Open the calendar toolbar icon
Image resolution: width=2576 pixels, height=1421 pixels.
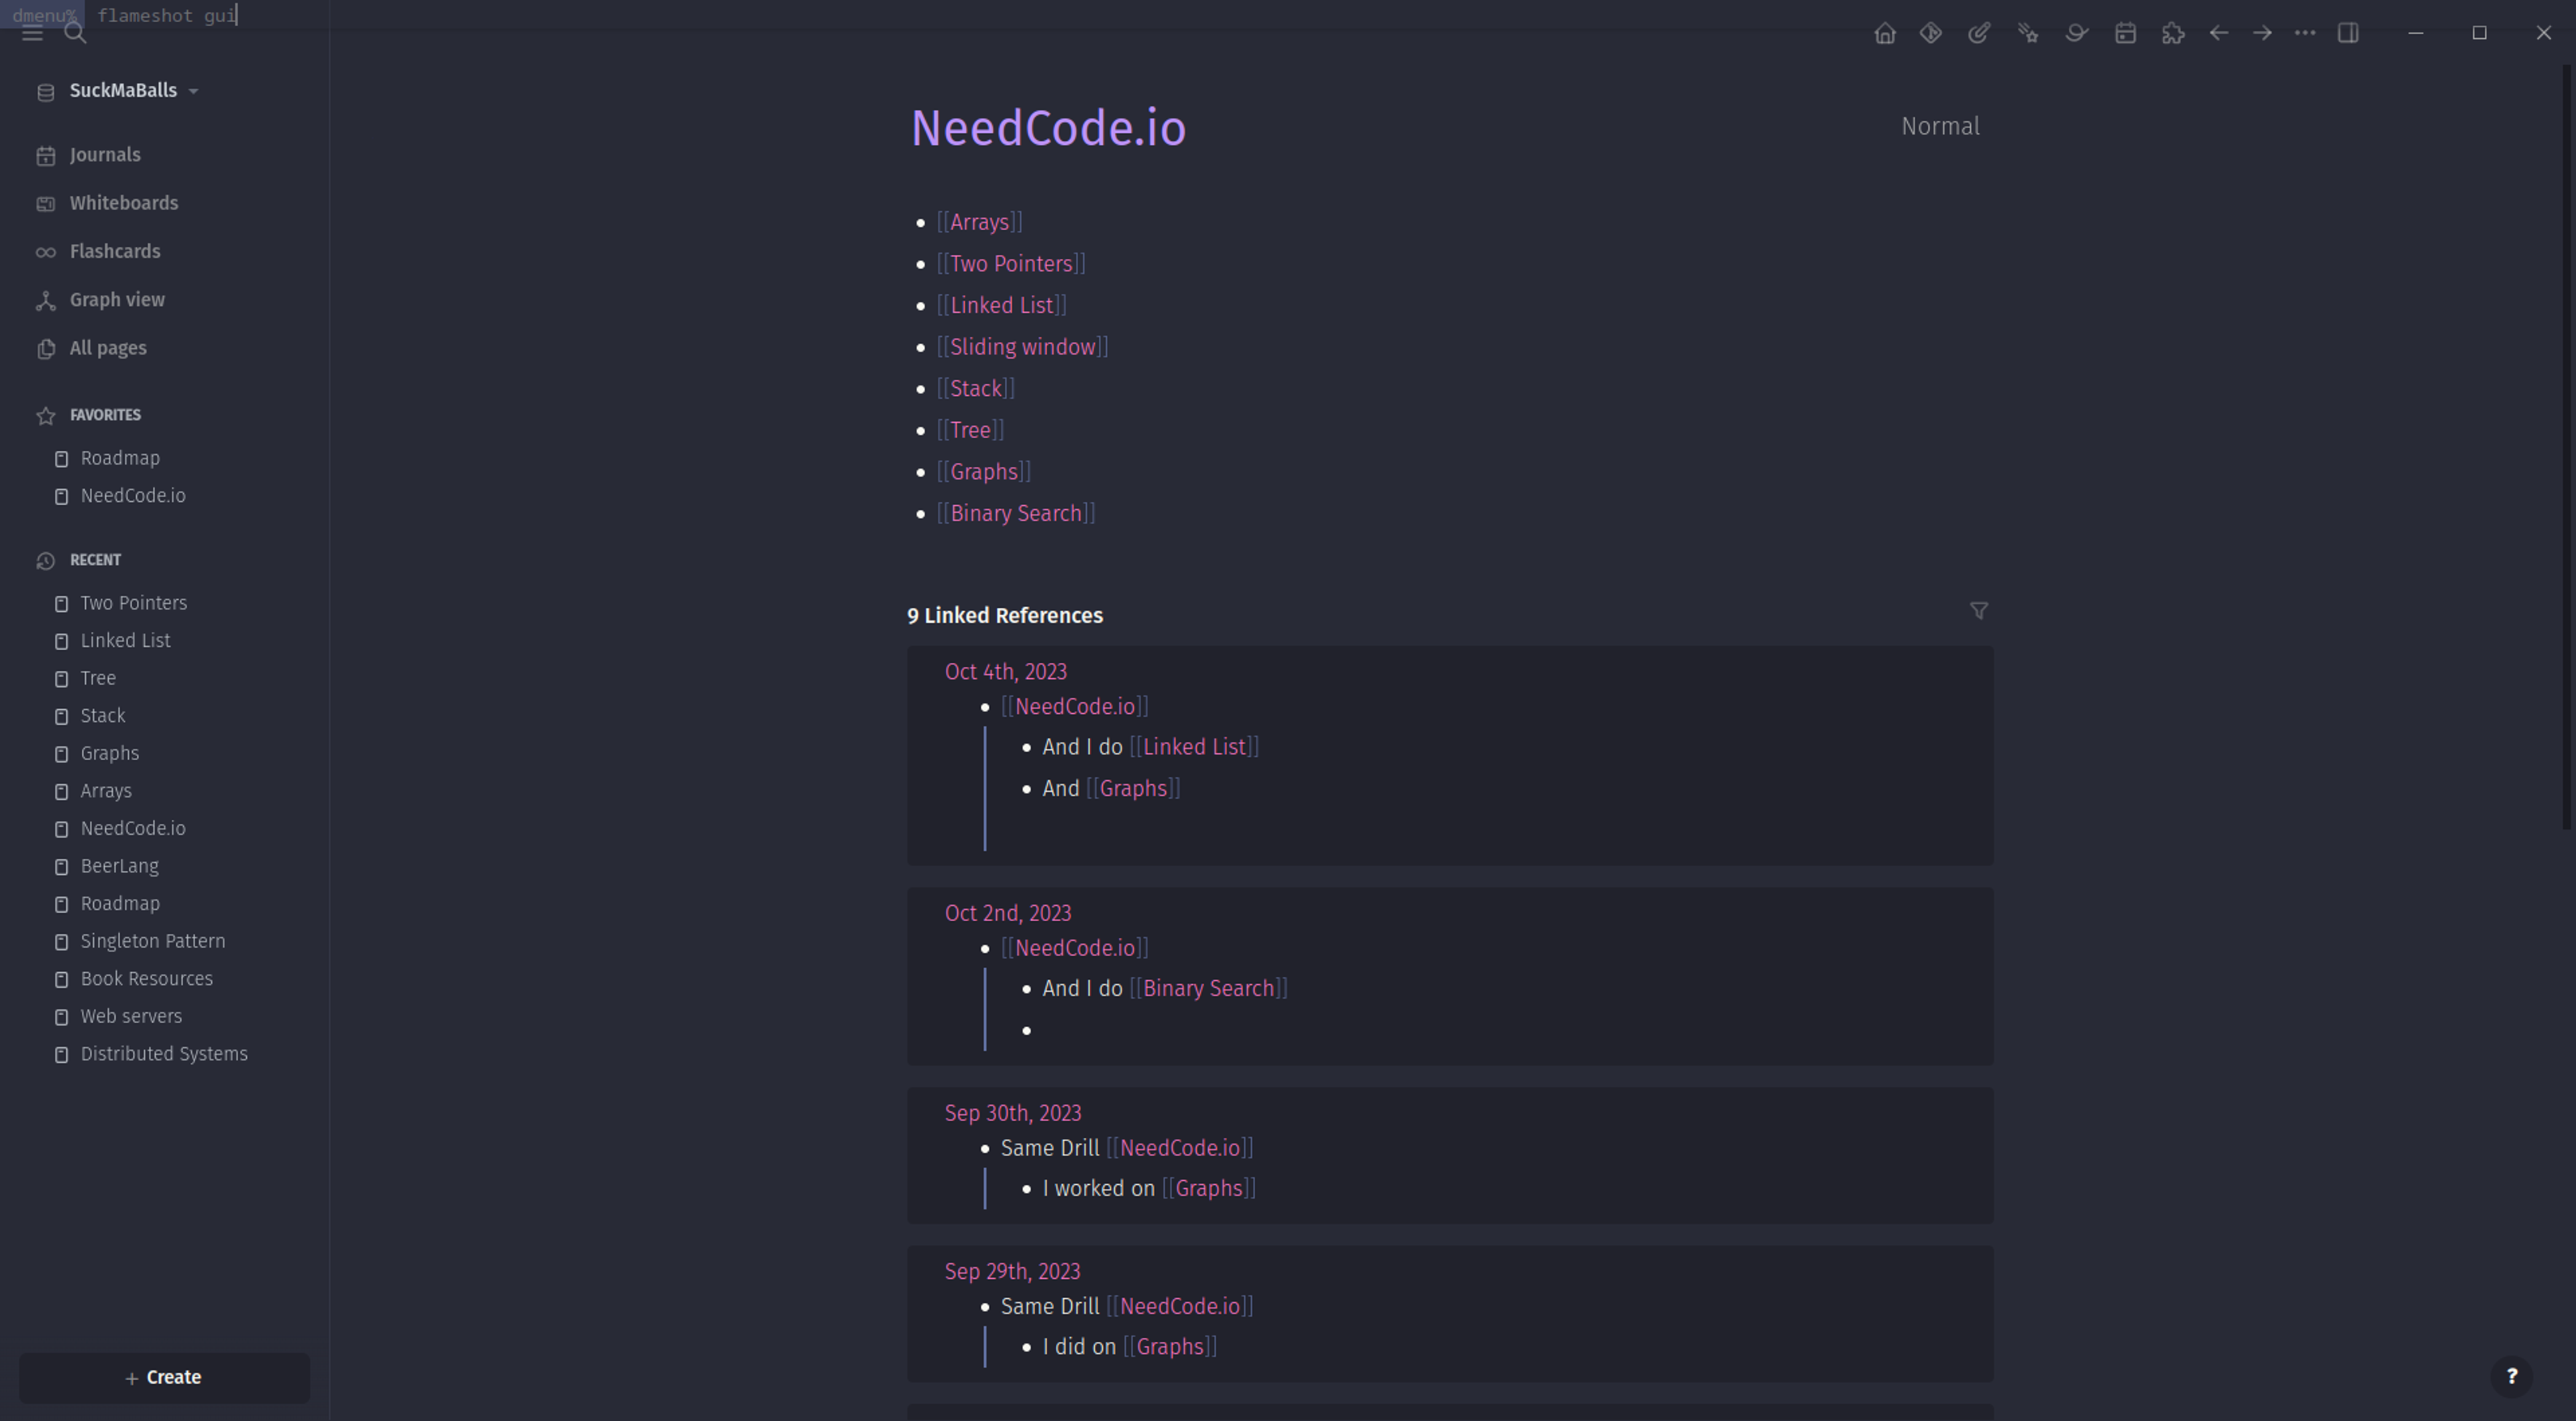(2125, 34)
